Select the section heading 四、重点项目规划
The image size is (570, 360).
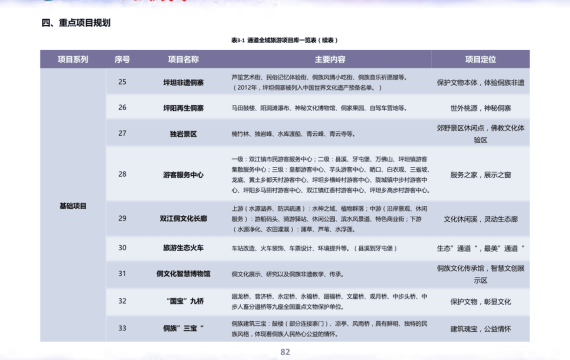point(76,23)
